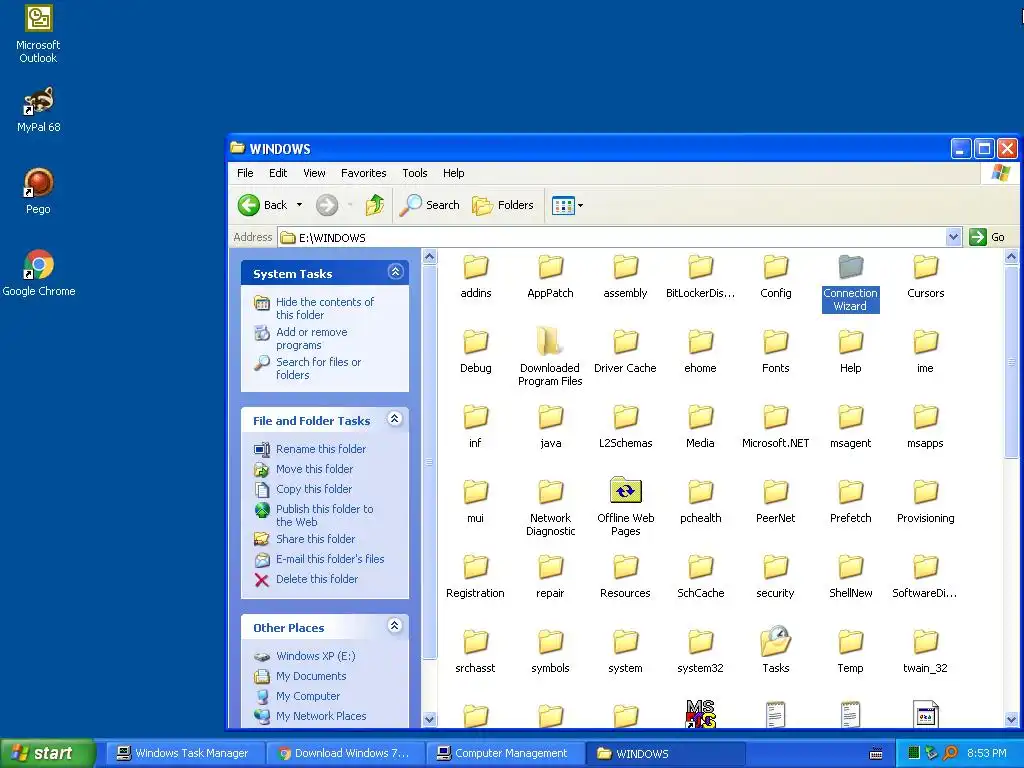Click the Start button

(x=46, y=753)
